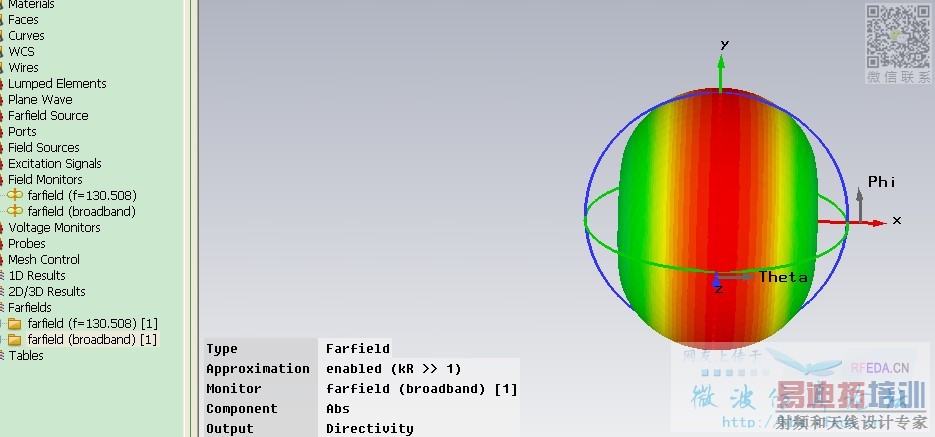Image resolution: width=935 pixels, height=437 pixels.
Task: Select the Materials tree item
Action: (31, 5)
